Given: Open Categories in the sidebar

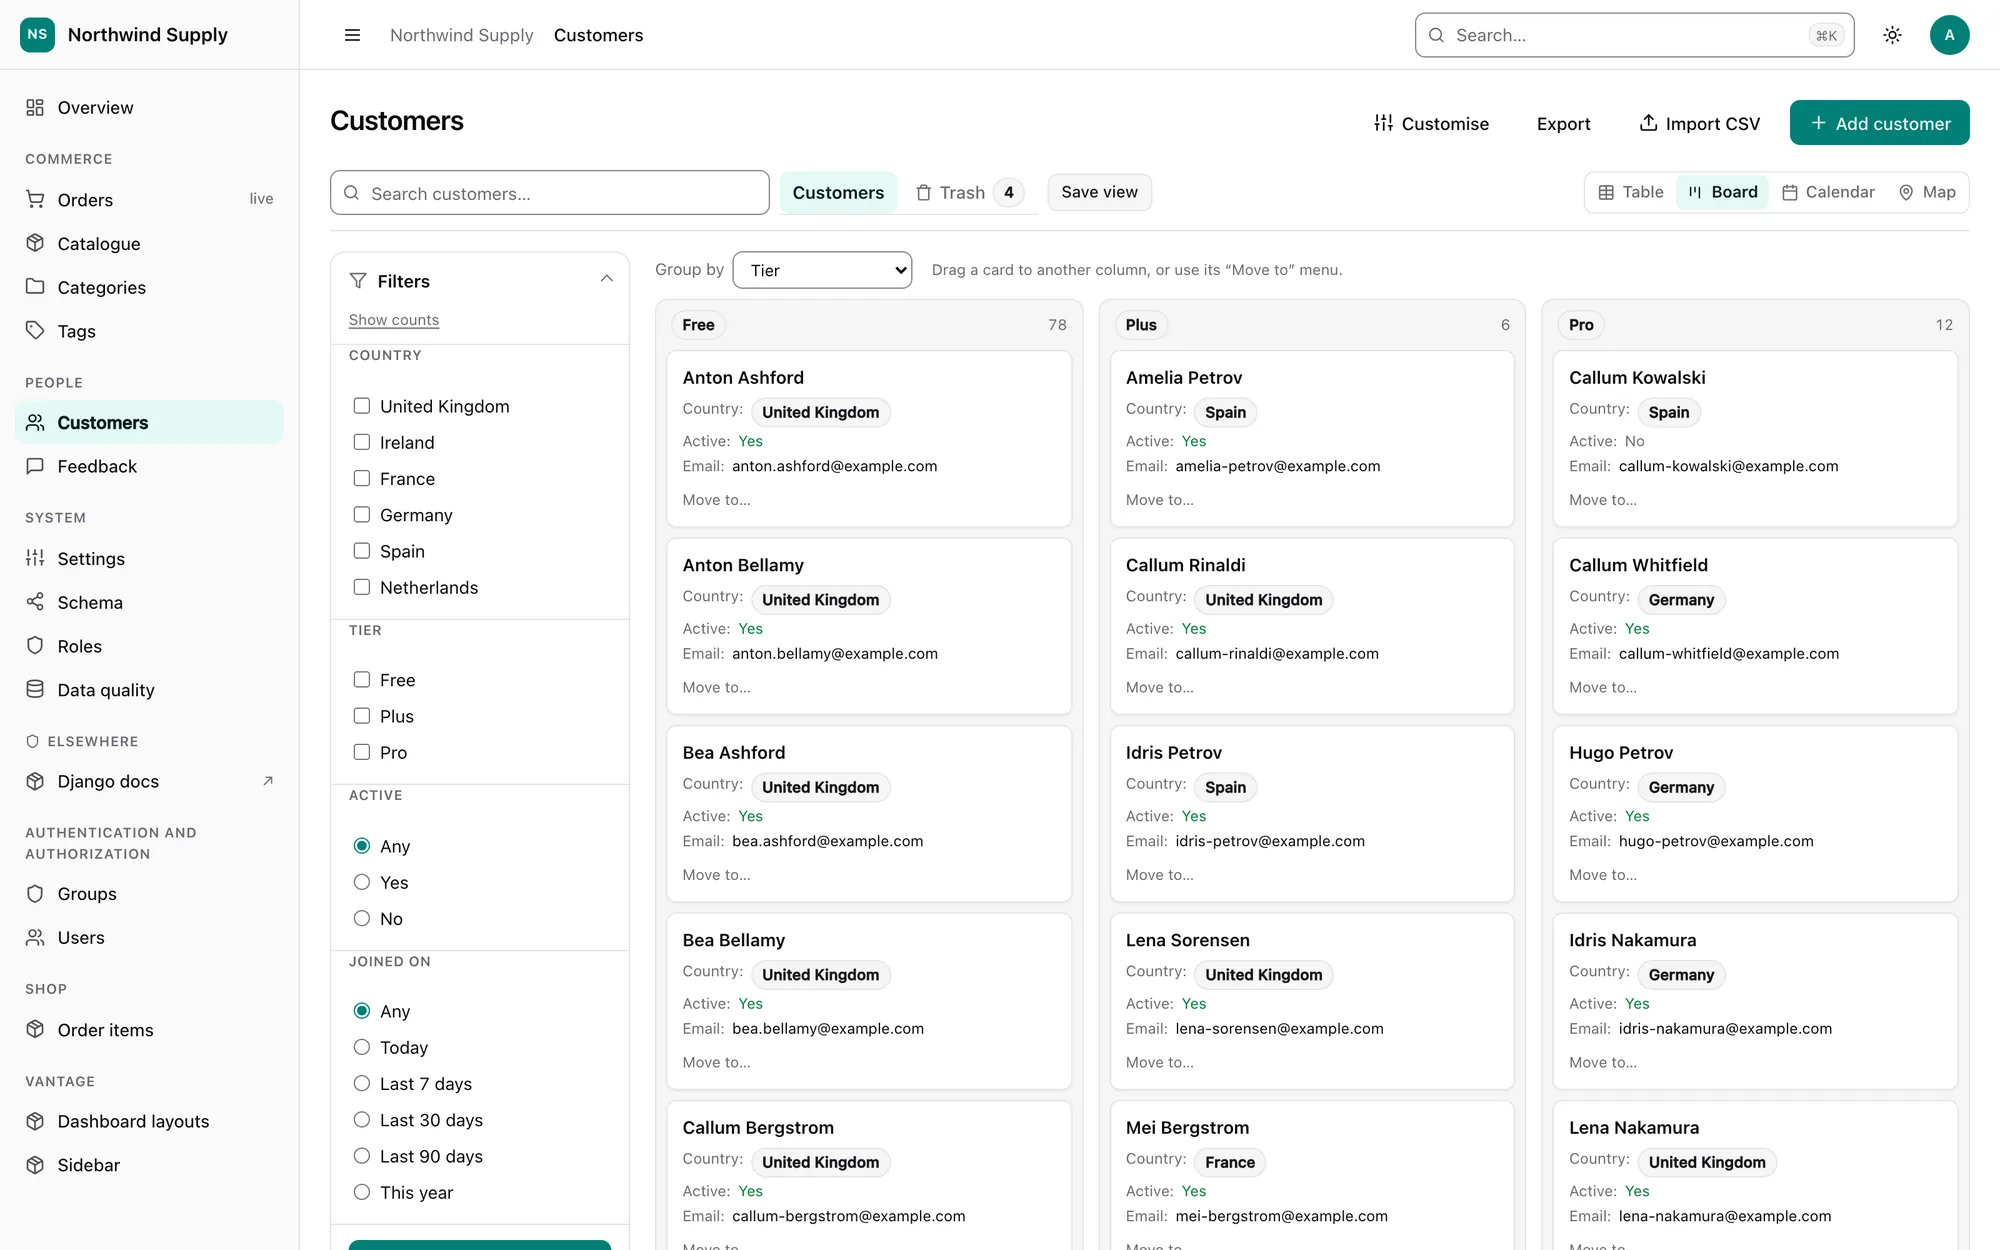Looking at the screenshot, I should 149,287.
